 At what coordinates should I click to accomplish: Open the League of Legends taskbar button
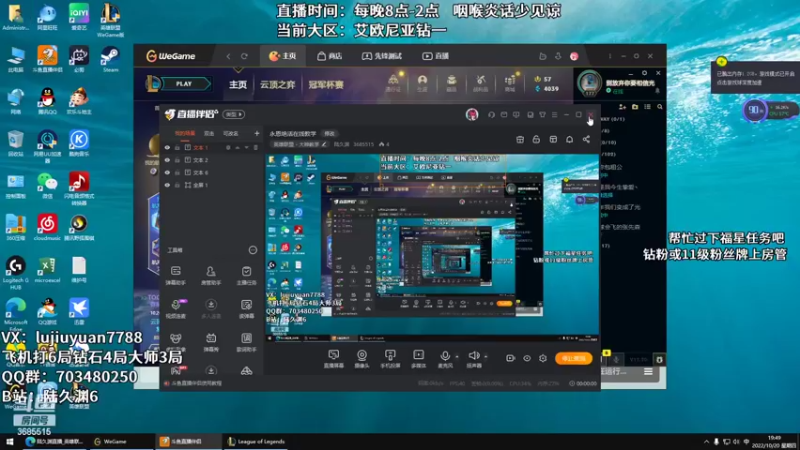point(256,441)
